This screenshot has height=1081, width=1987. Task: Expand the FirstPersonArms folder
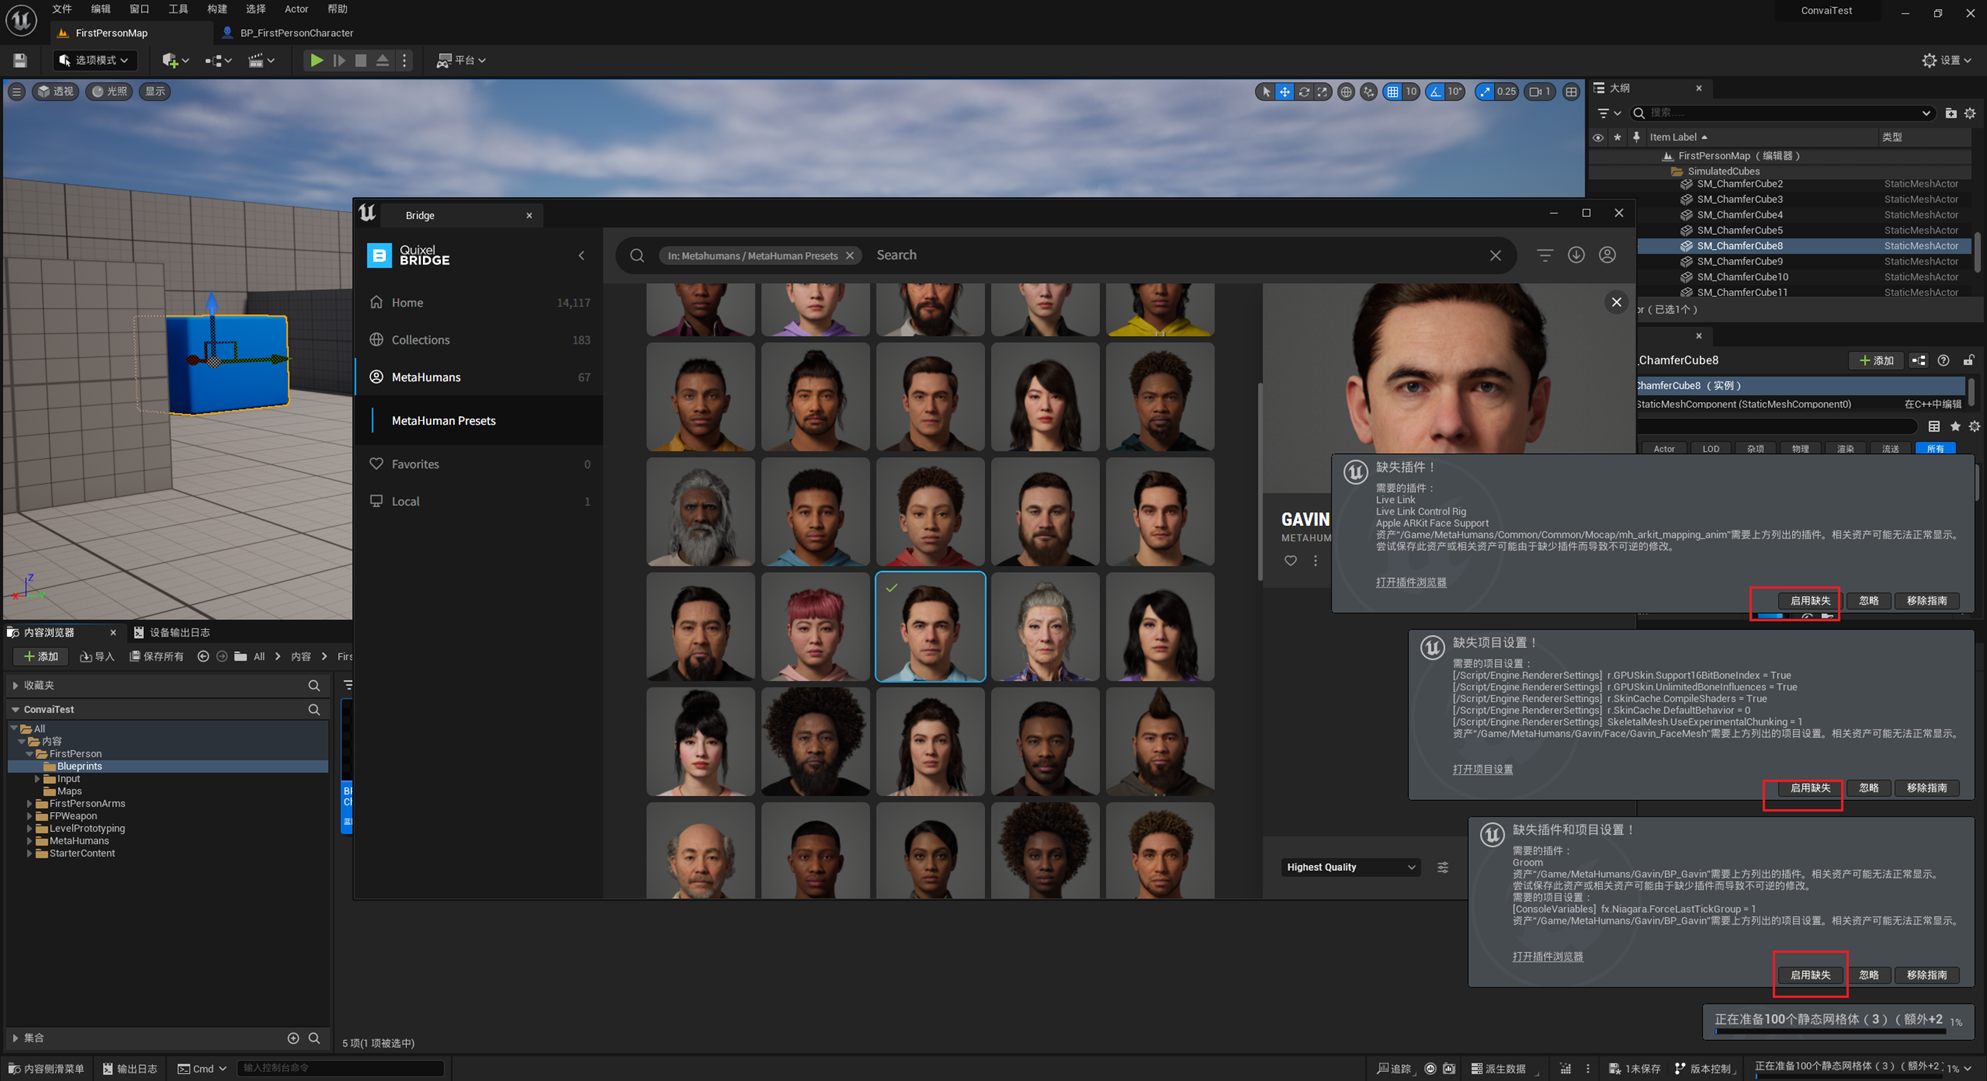[29, 803]
